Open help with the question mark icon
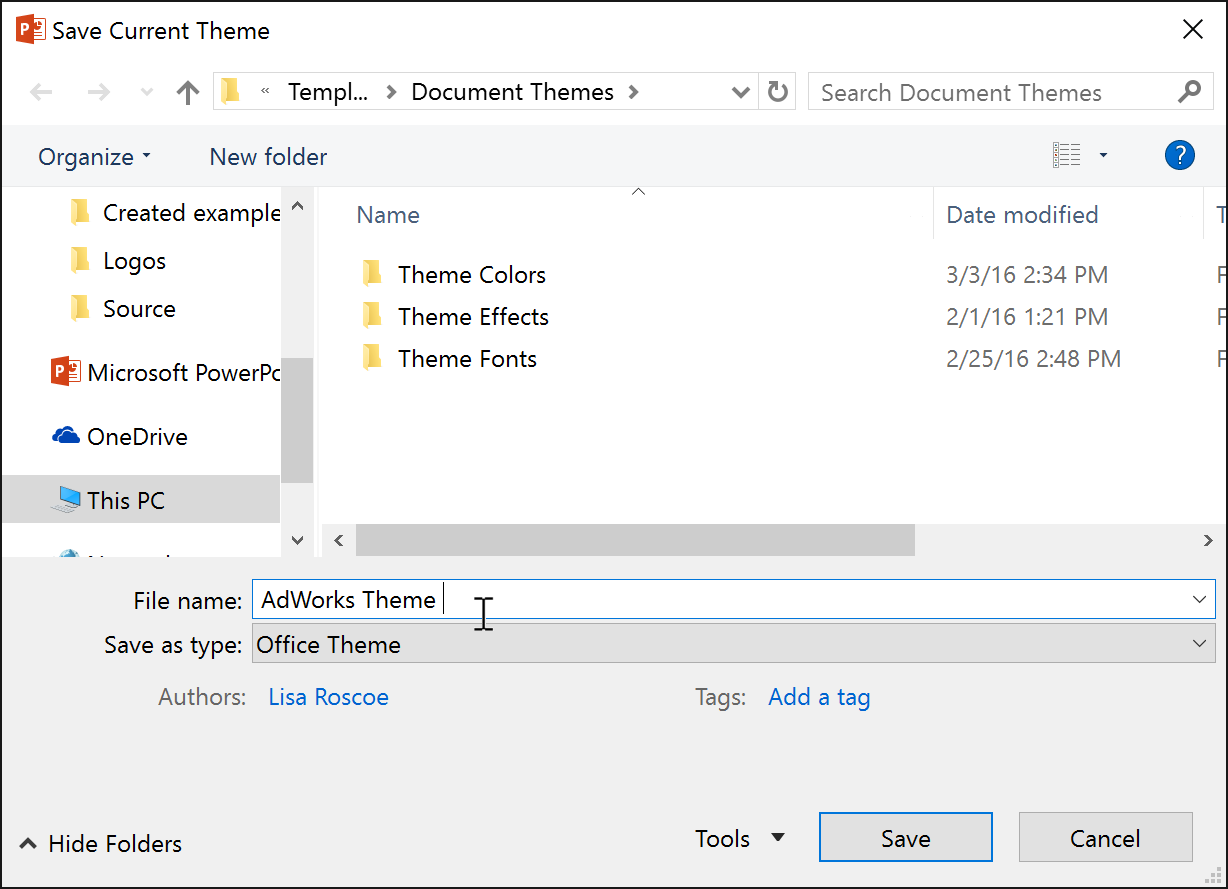 pos(1180,156)
